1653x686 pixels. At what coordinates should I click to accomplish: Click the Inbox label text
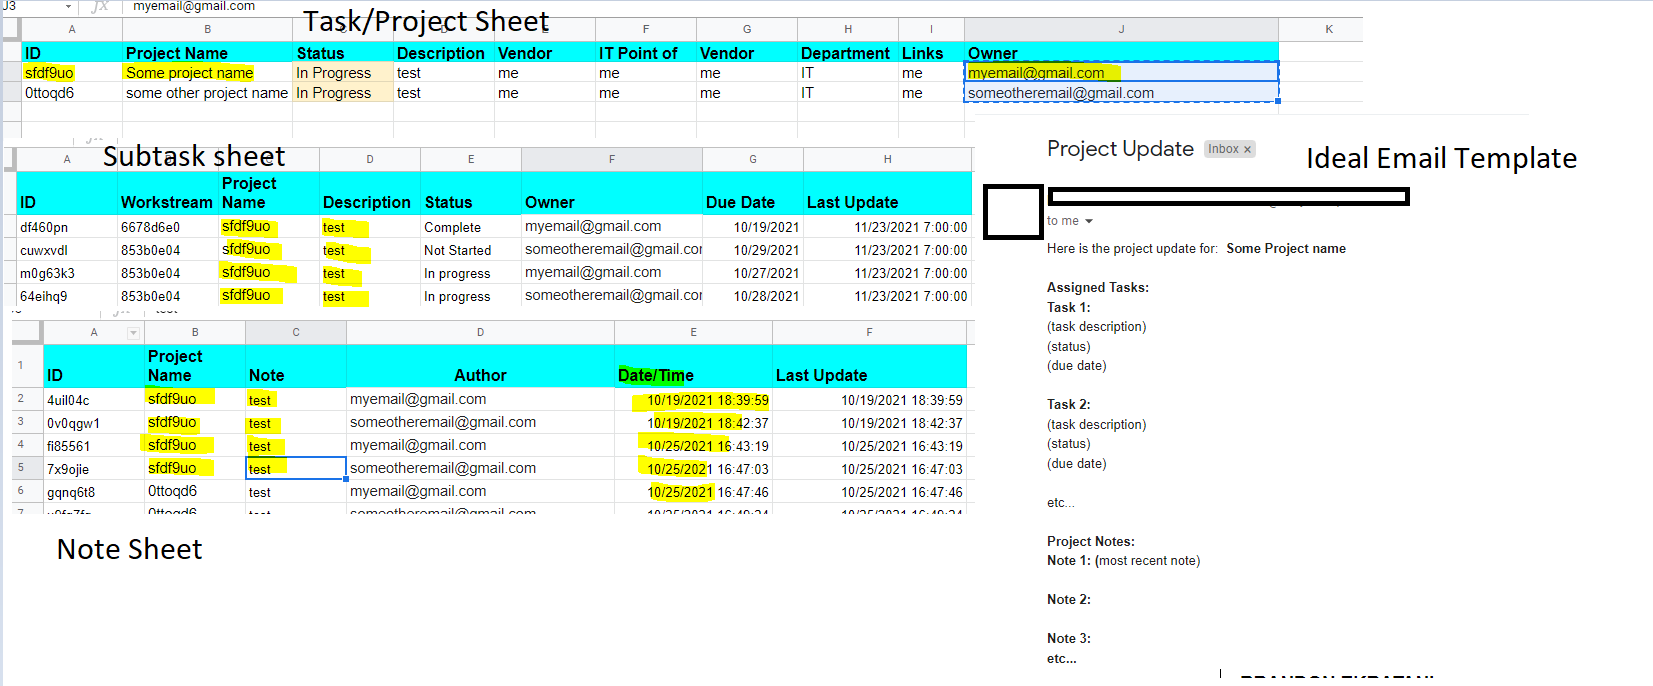[1223, 149]
